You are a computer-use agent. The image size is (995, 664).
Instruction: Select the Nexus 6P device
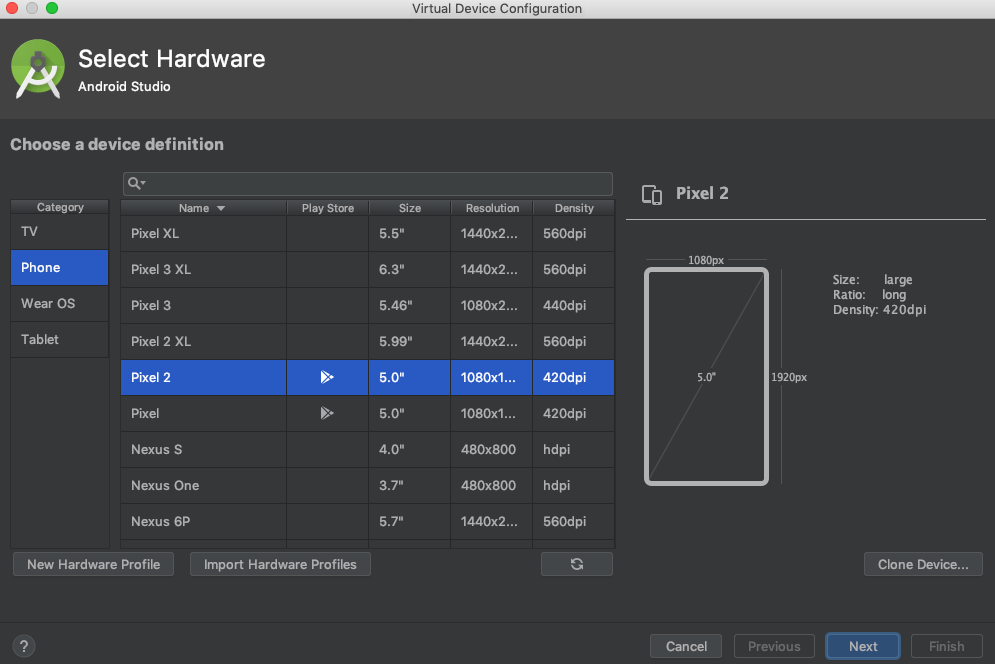pyautogui.click(x=367, y=521)
